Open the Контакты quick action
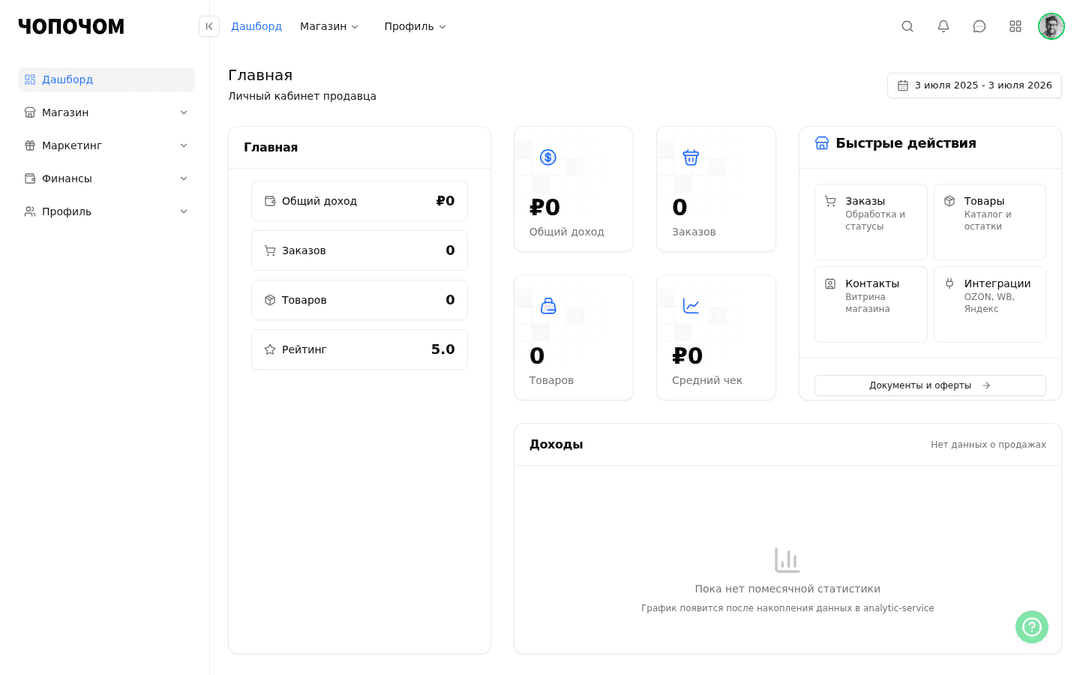 [x=871, y=304]
